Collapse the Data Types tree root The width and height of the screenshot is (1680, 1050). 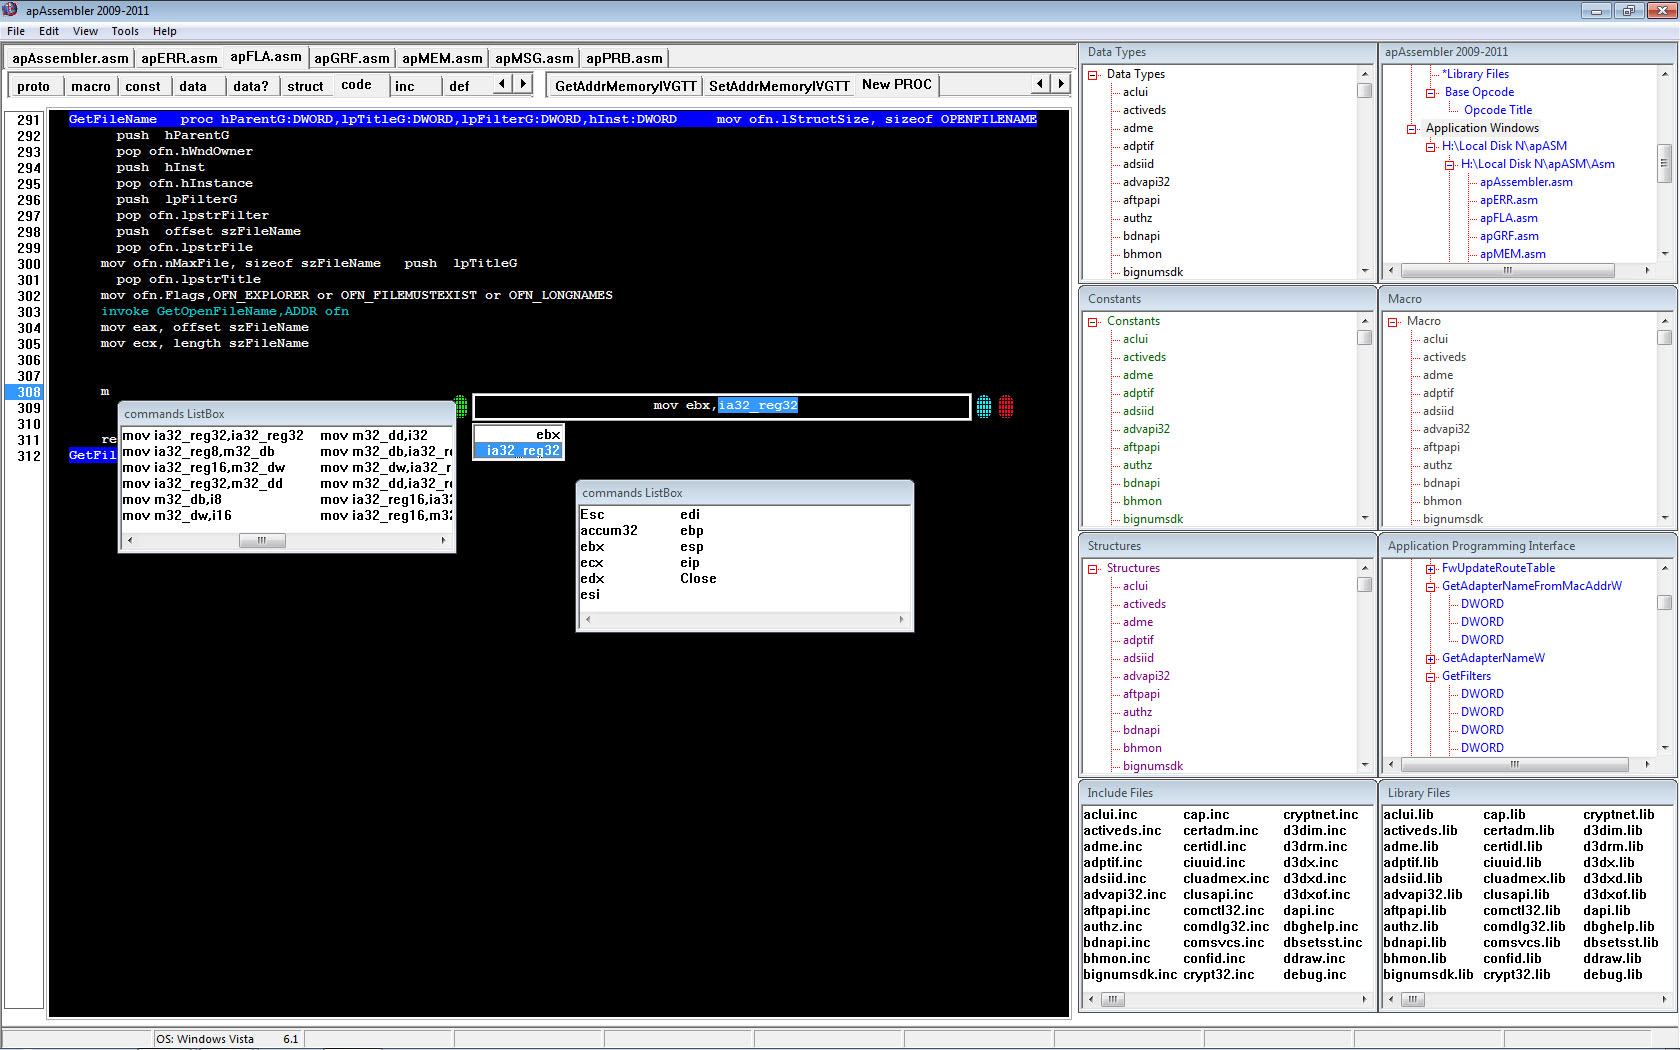point(1093,75)
